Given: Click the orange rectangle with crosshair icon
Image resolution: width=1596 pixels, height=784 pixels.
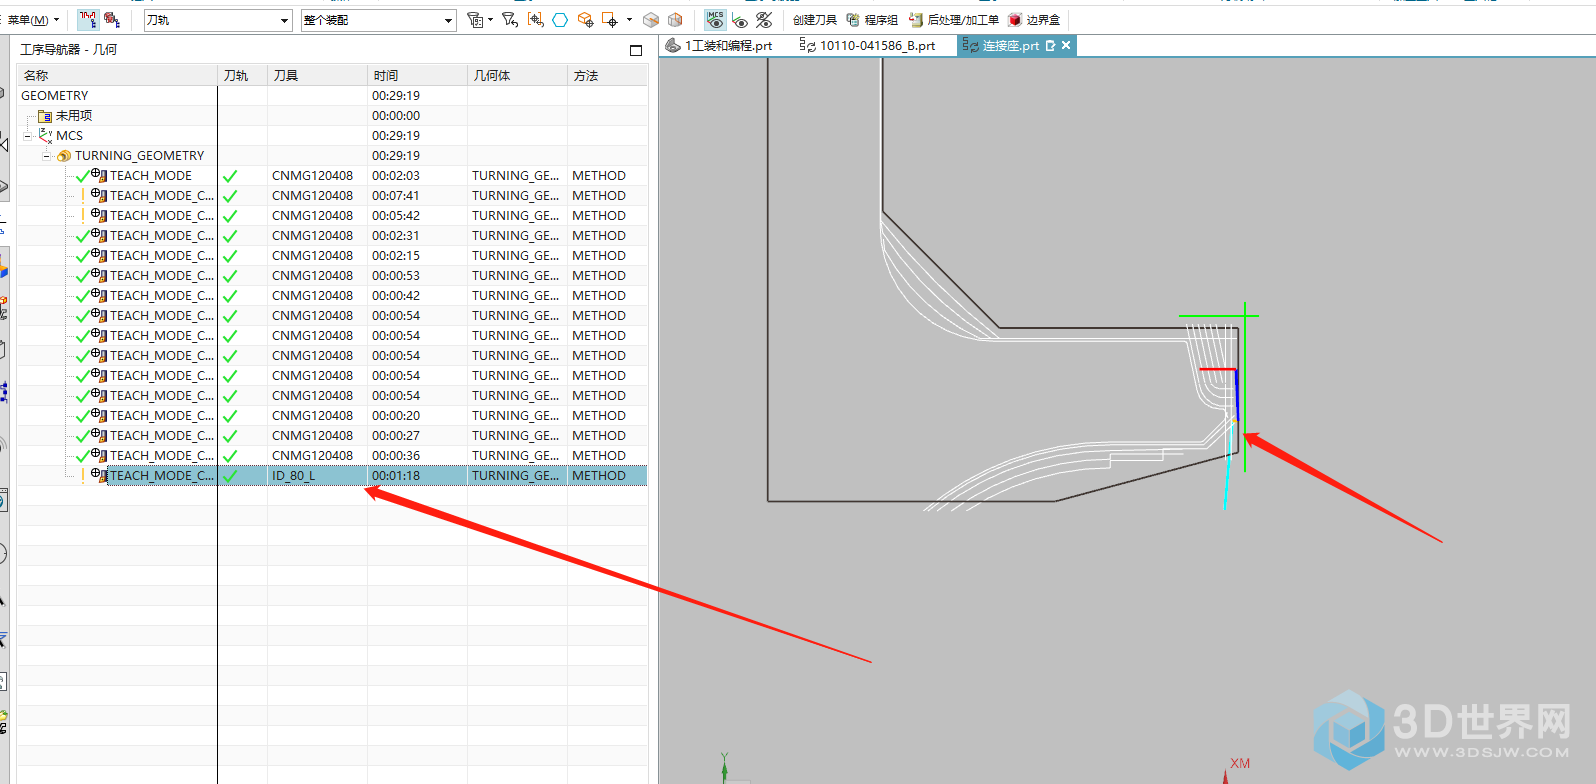Looking at the screenshot, I should click(610, 20).
